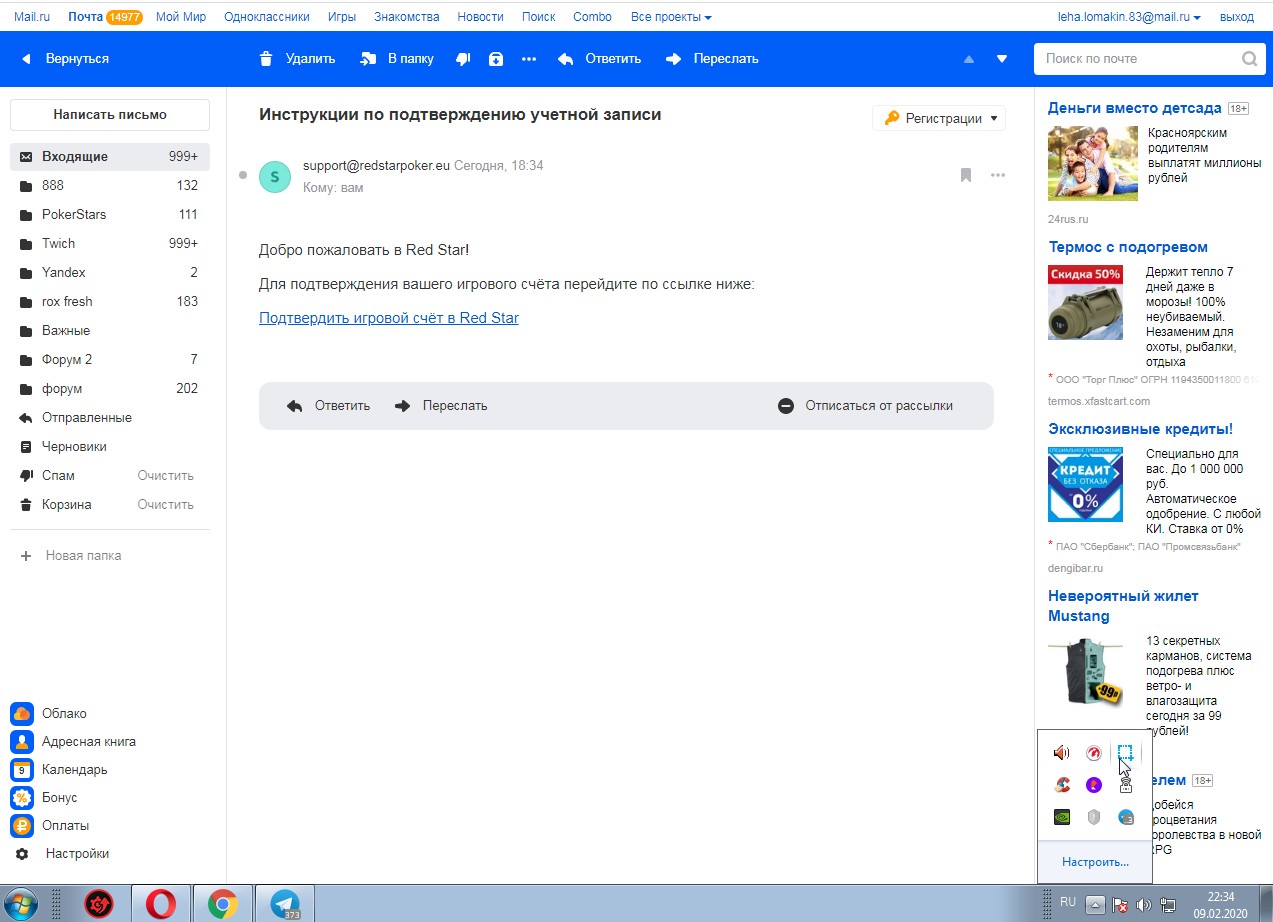1273x922 pixels.
Task: Delete the email using the trash toolbar icon
Action: (265, 59)
